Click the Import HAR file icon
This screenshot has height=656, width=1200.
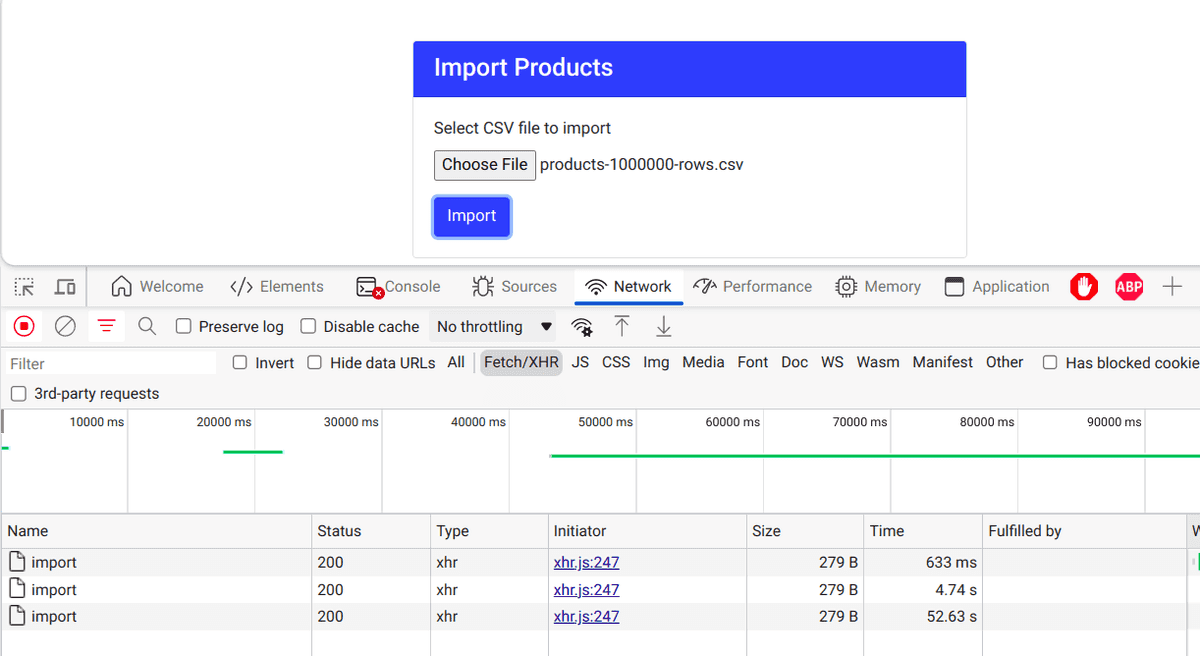point(620,326)
